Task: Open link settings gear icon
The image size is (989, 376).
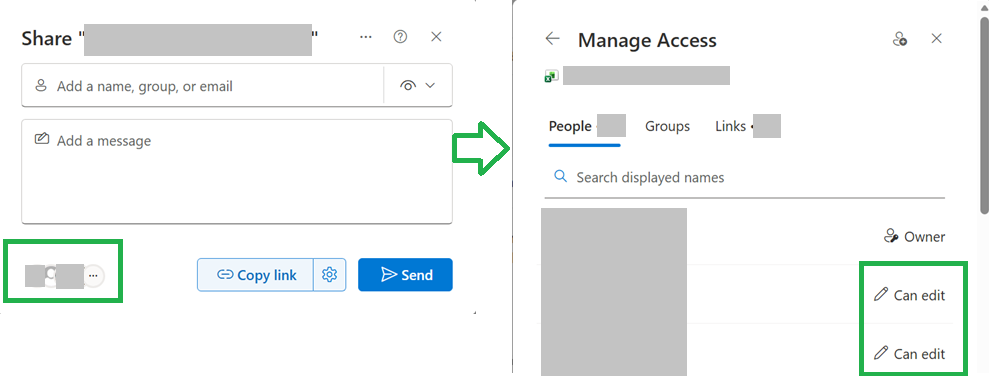Action: (x=330, y=275)
